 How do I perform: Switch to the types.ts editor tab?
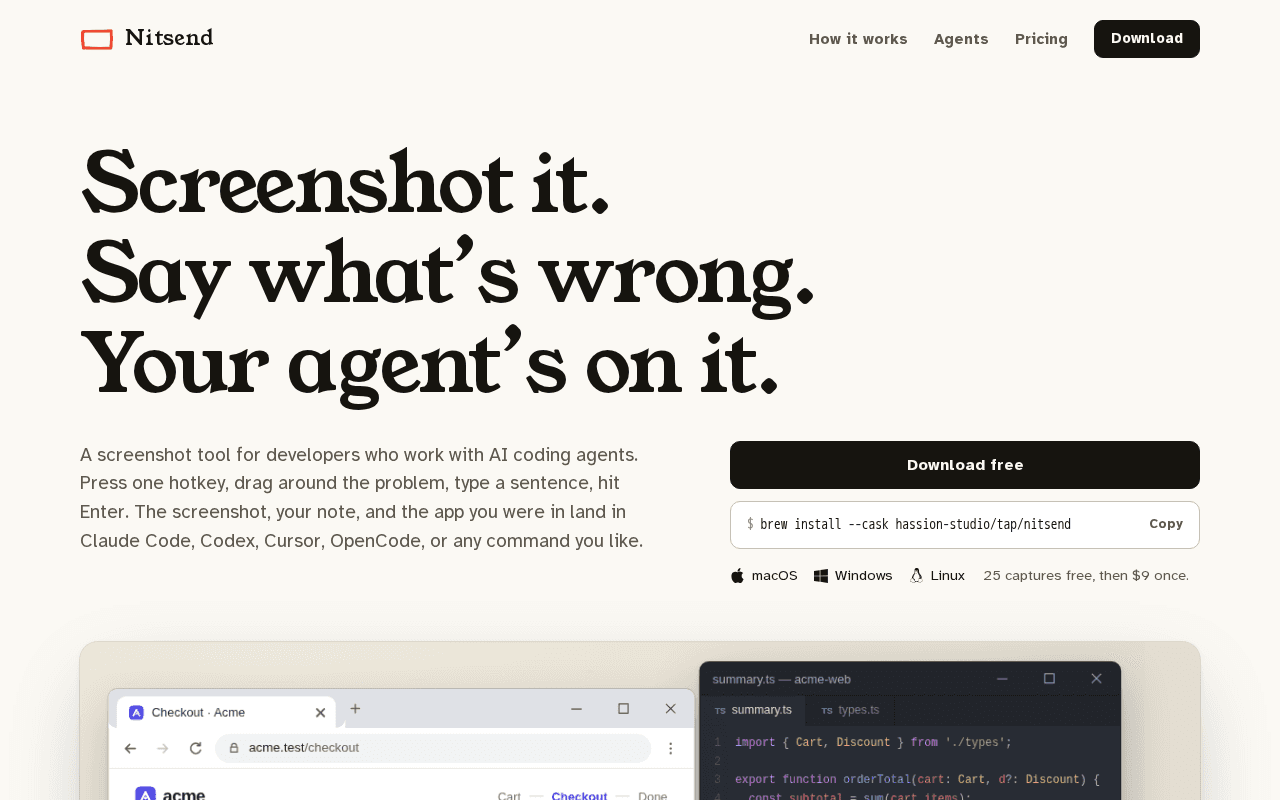[850, 710]
